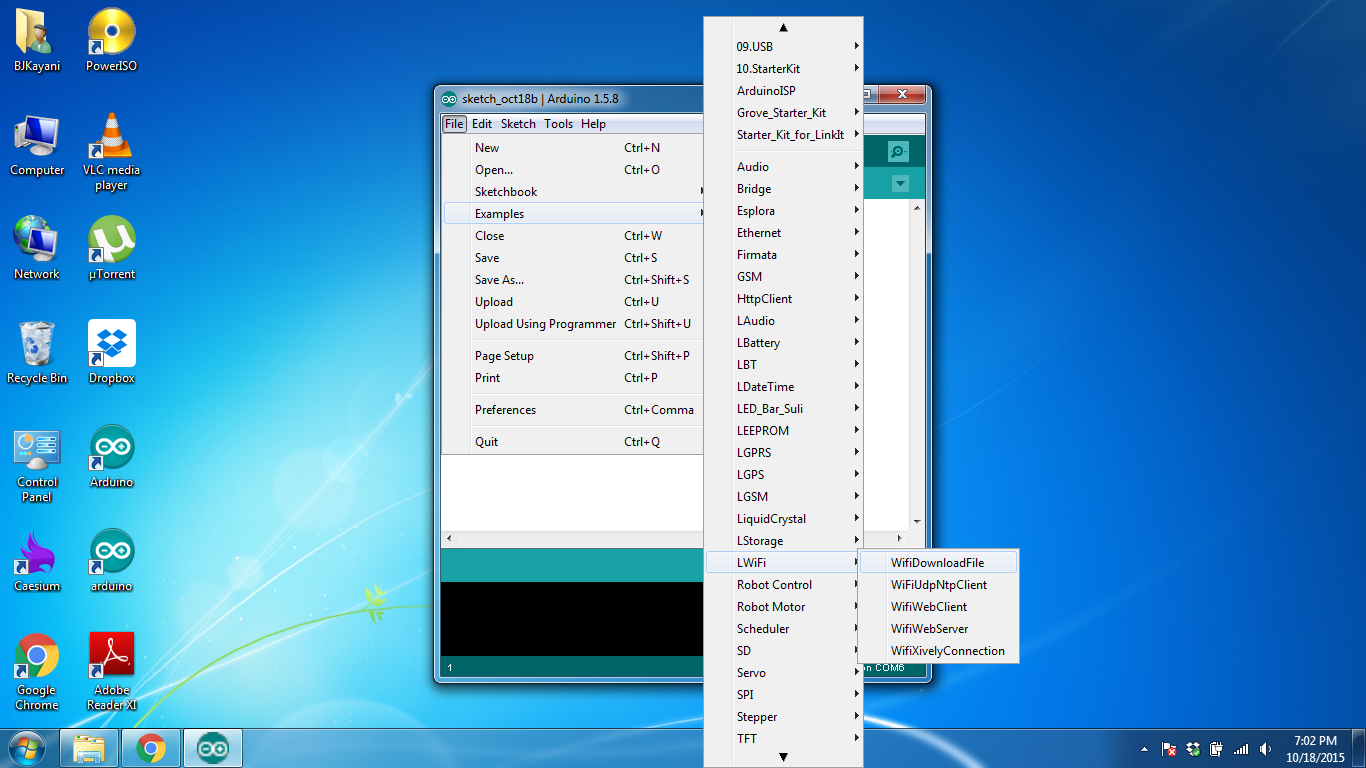The height and width of the screenshot is (768, 1366).
Task: Open the WifiDownloadFile example
Action: point(938,563)
